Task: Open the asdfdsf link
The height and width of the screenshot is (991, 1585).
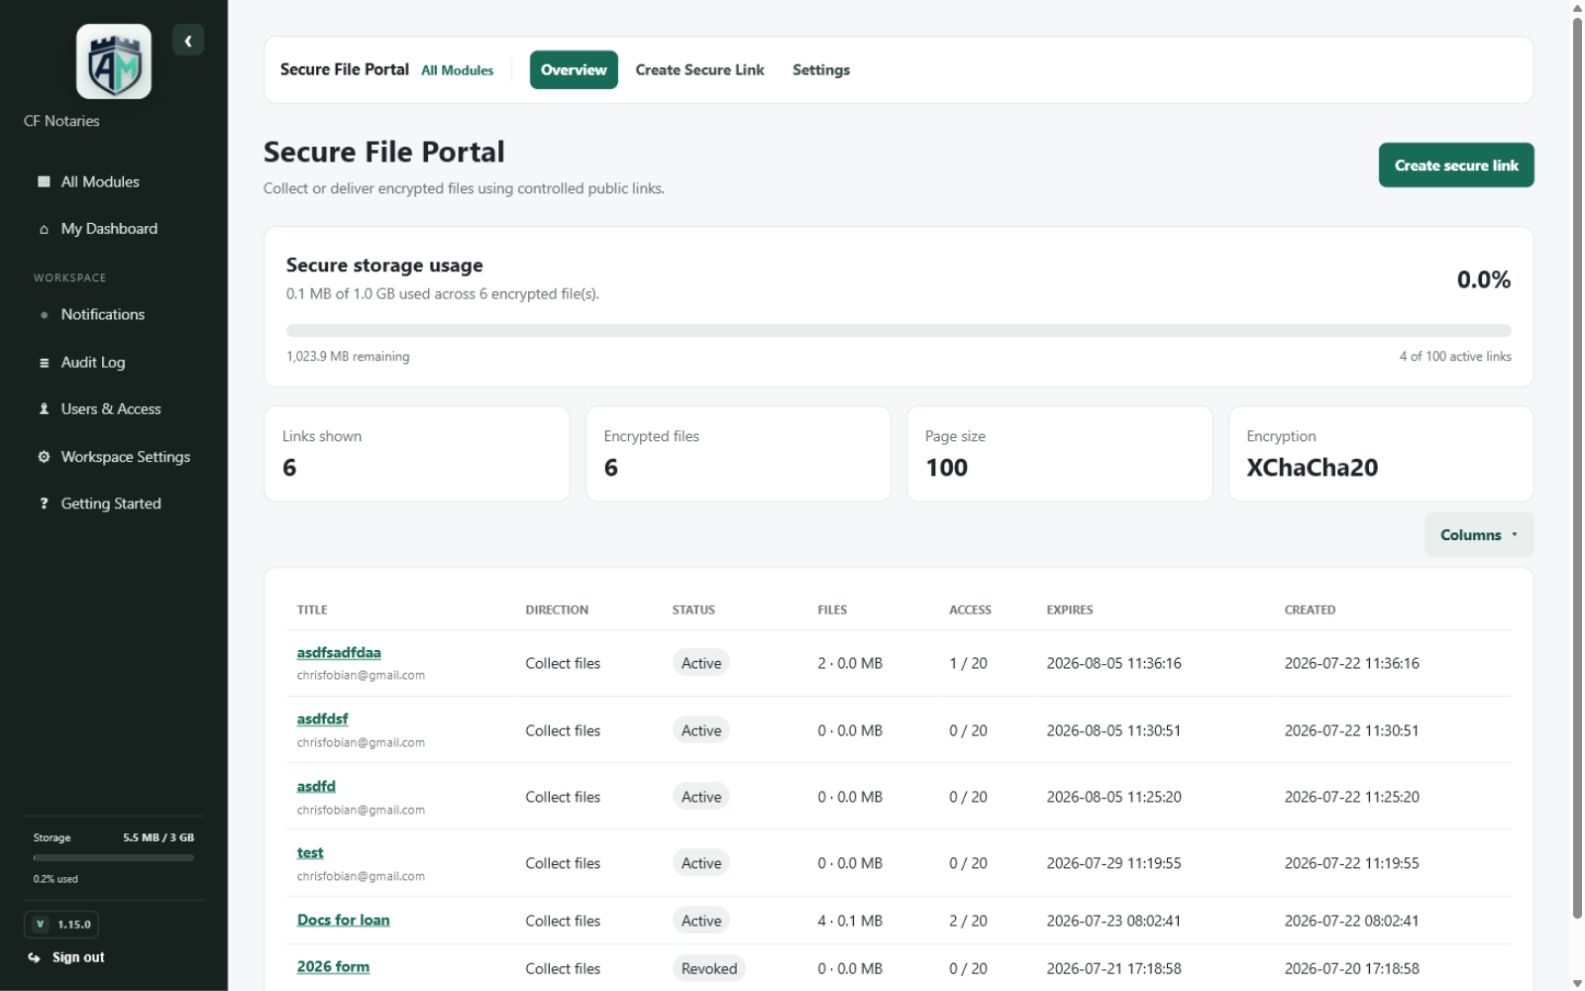Action: pyautogui.click(x=322, y=719)
